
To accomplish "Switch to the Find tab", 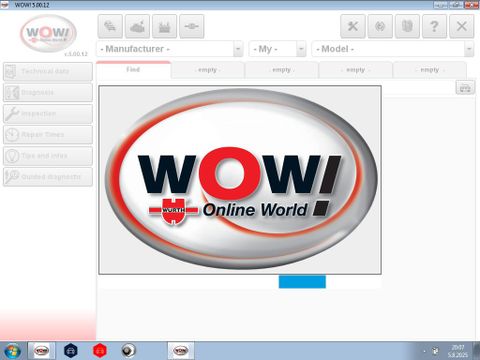I will coord(133,70).
